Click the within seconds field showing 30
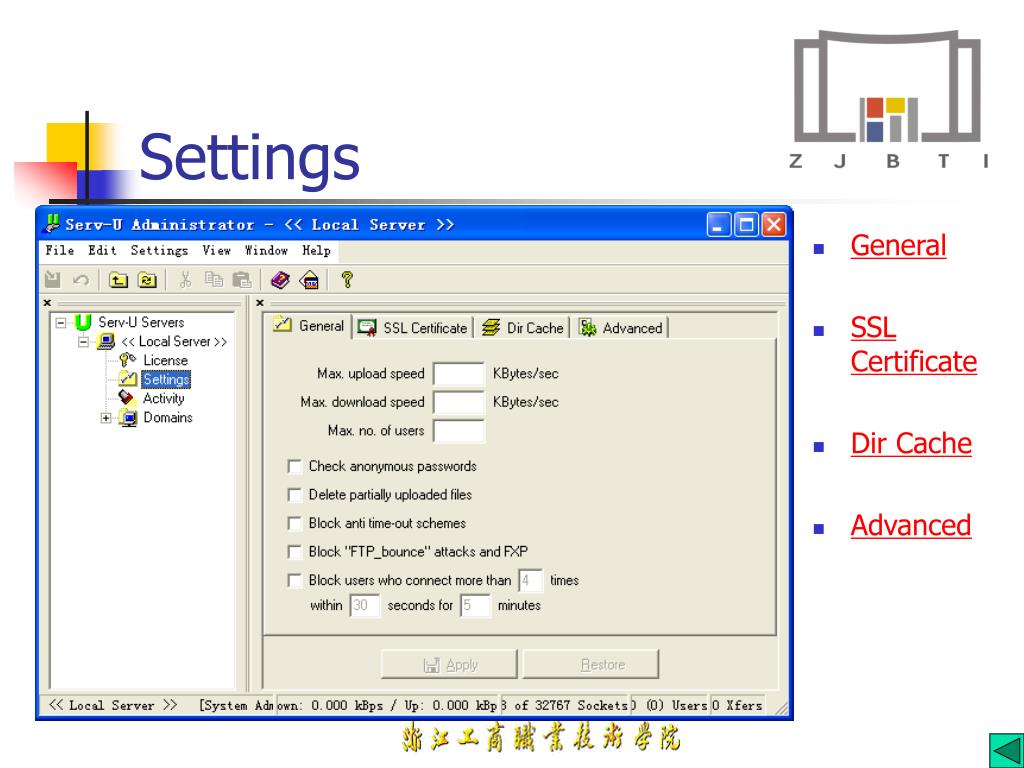Viewport: 1024px width, 768px height. point(365,605)
